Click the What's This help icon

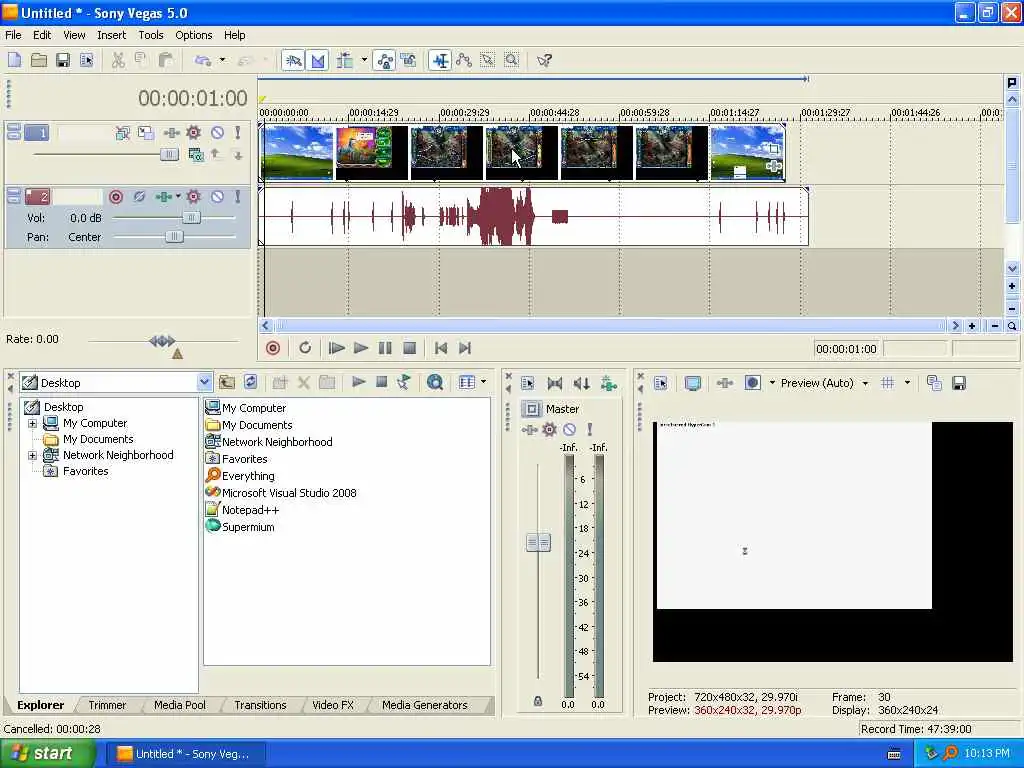[544, 61]
